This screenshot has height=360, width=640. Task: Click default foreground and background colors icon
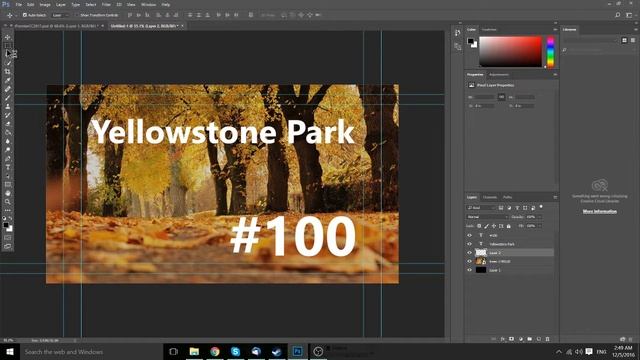[4, 219]
